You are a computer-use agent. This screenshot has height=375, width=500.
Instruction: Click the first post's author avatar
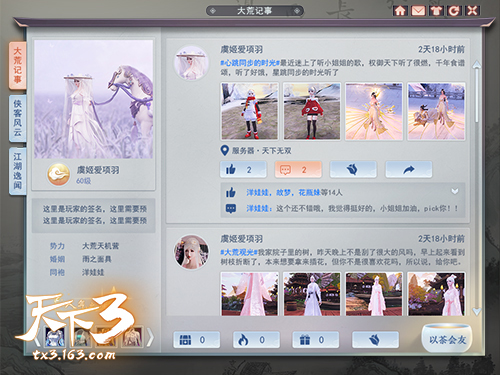[191, 63]
